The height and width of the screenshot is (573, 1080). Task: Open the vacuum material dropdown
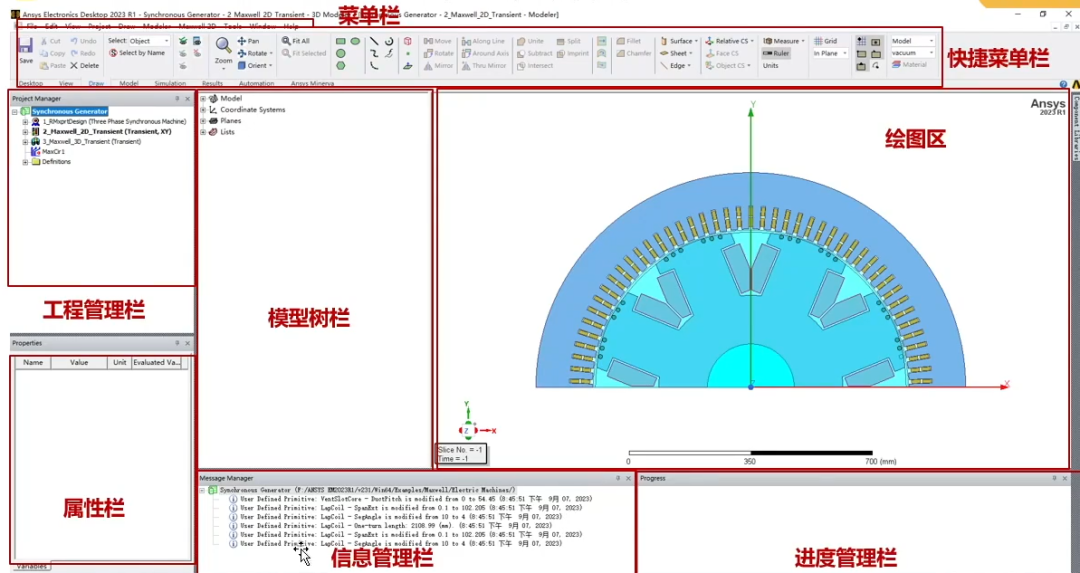[913, 53]
